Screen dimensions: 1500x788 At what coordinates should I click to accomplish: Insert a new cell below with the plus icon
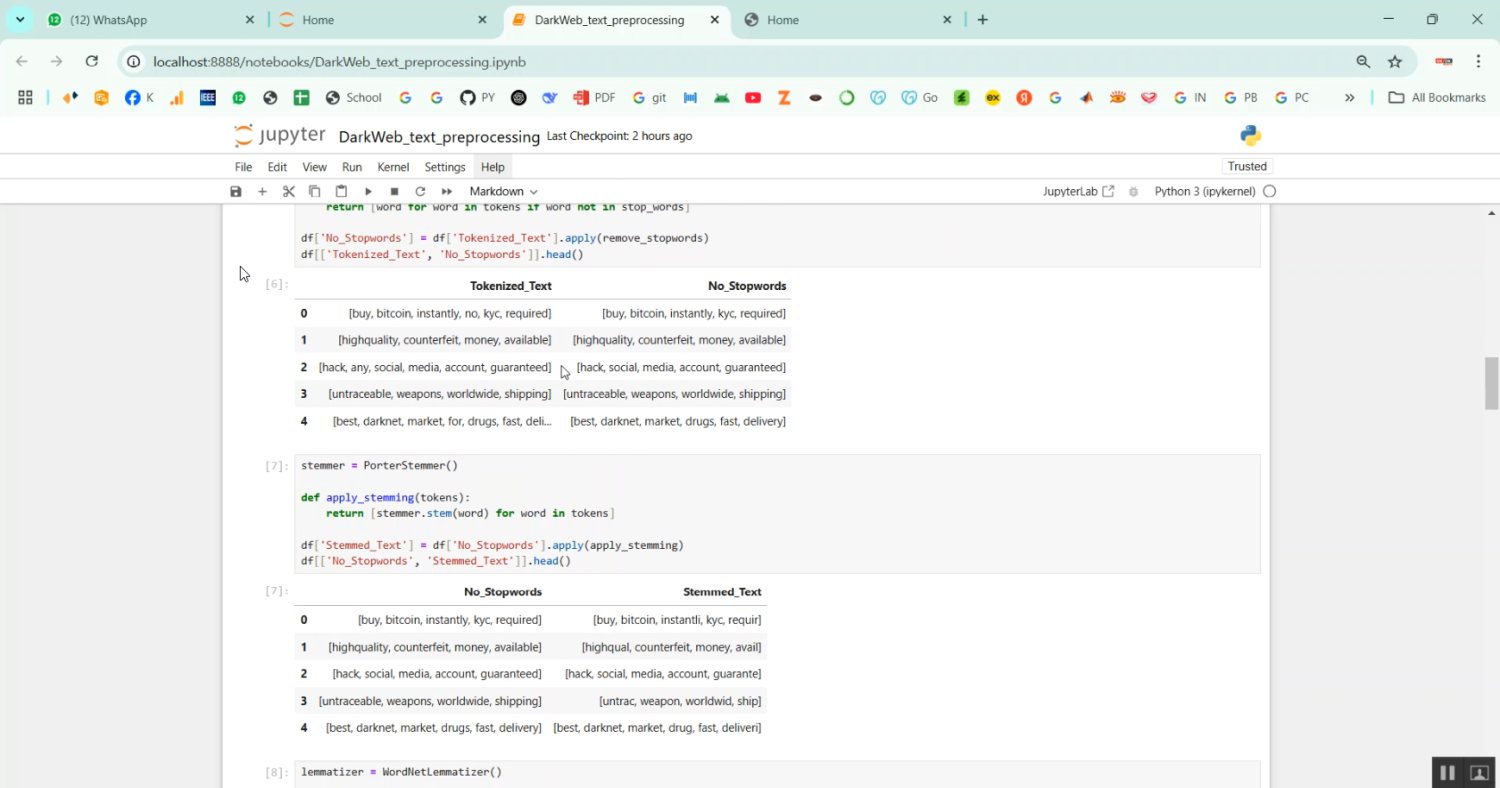262,191
